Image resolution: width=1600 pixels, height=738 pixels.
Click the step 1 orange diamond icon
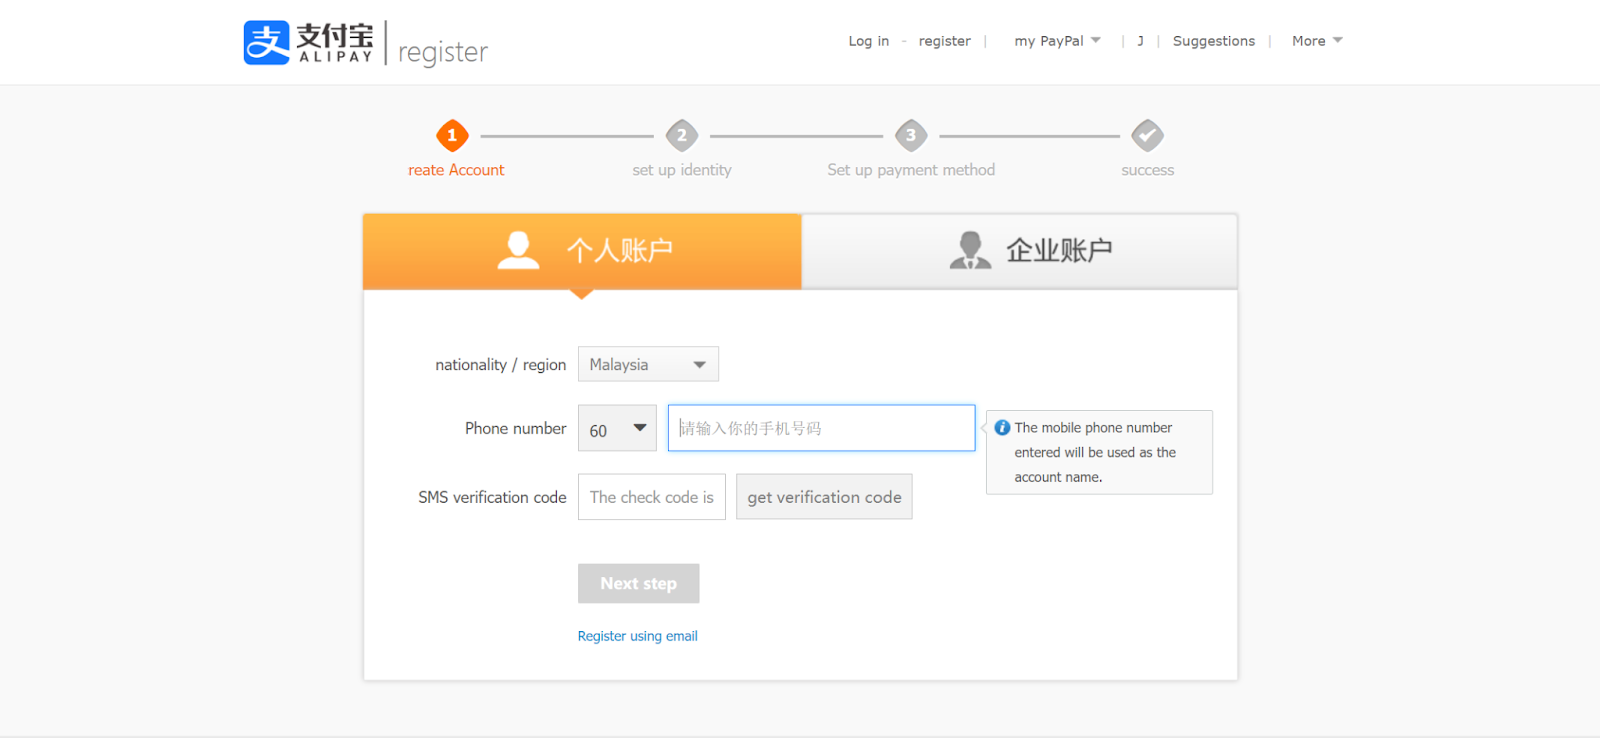coord(452,135)
